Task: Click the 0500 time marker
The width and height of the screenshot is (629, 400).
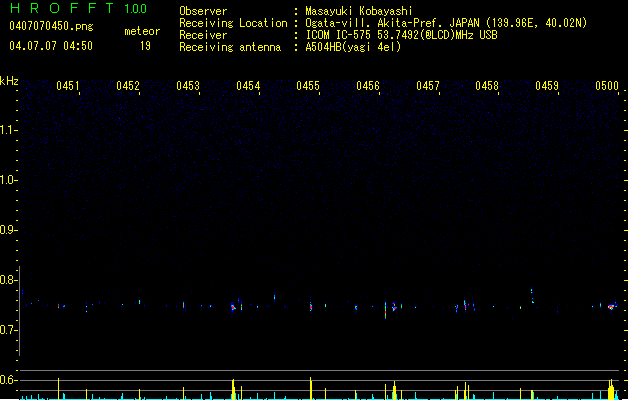Action: coord(607,86)
